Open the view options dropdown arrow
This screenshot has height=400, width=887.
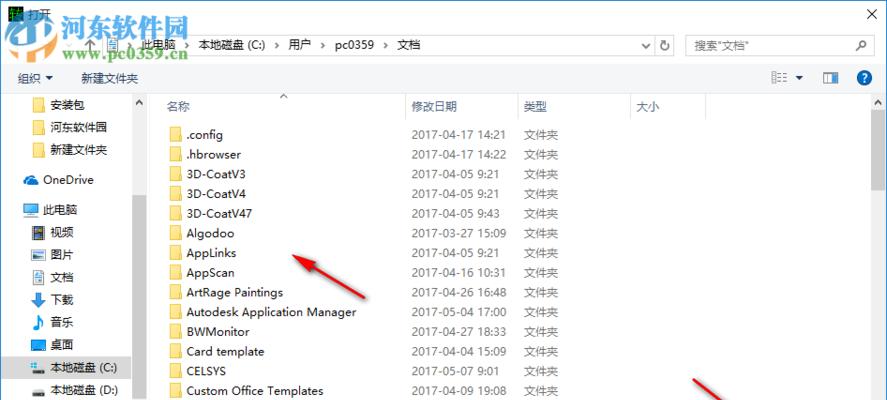pyautogui.click(x=799, y=78)
